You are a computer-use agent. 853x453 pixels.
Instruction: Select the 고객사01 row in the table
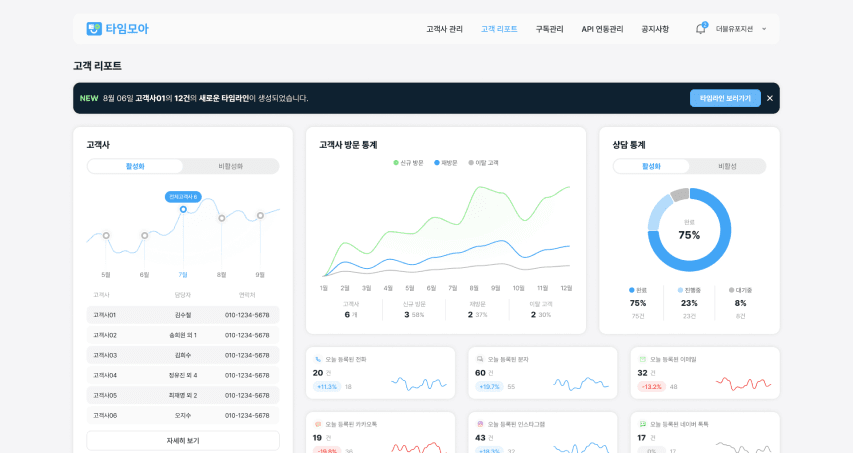(183, 315)
